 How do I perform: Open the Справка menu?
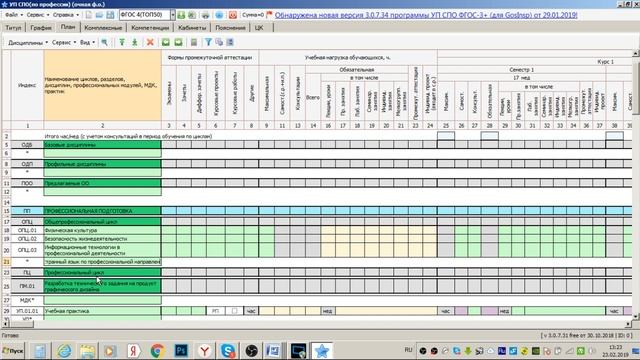click(66, 15)
